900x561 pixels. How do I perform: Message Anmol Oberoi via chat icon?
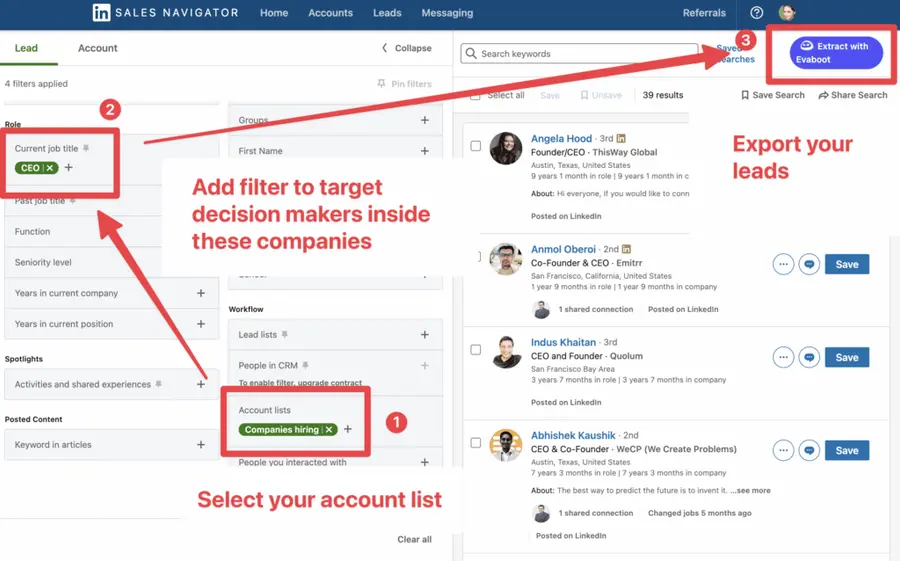[809, 264]
